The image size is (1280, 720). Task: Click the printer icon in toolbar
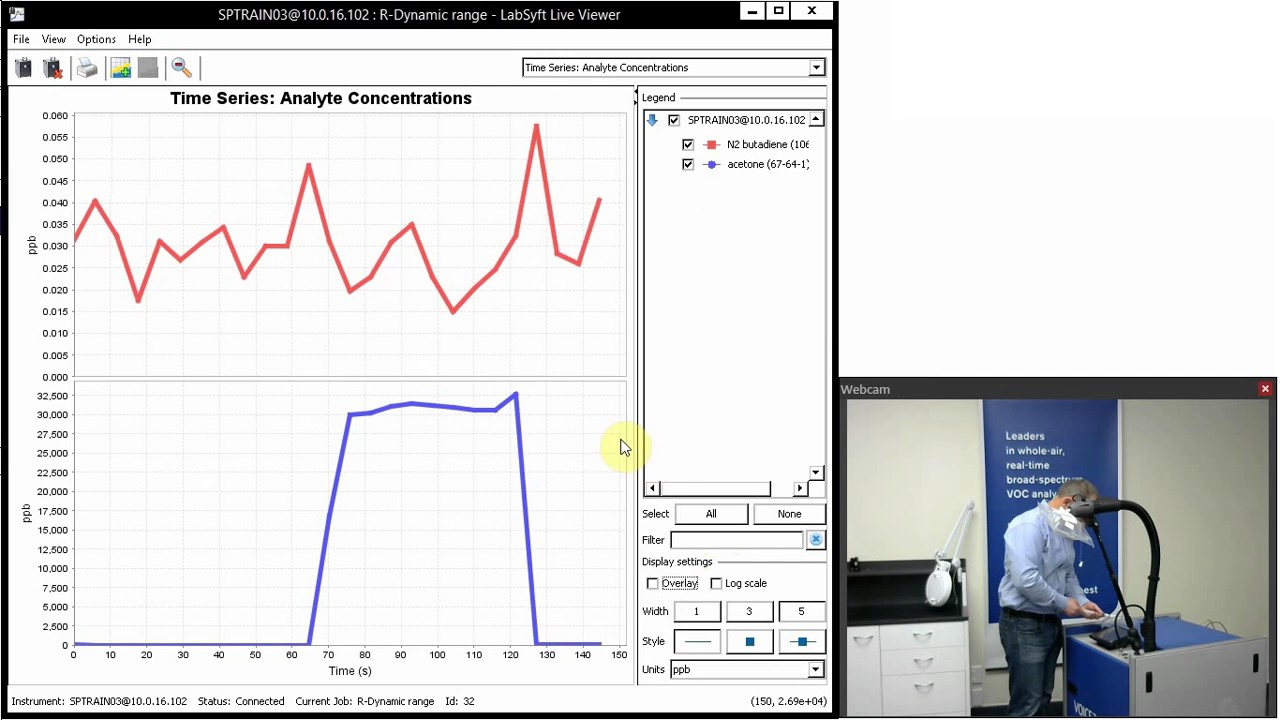click(x=87, y=68)
